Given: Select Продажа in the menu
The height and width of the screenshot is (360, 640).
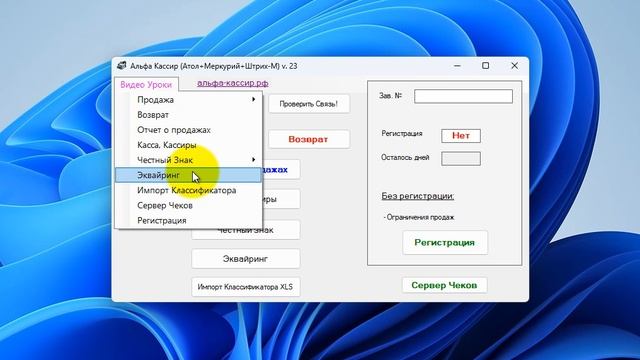Looking at the screenshot, I should 188,100.
